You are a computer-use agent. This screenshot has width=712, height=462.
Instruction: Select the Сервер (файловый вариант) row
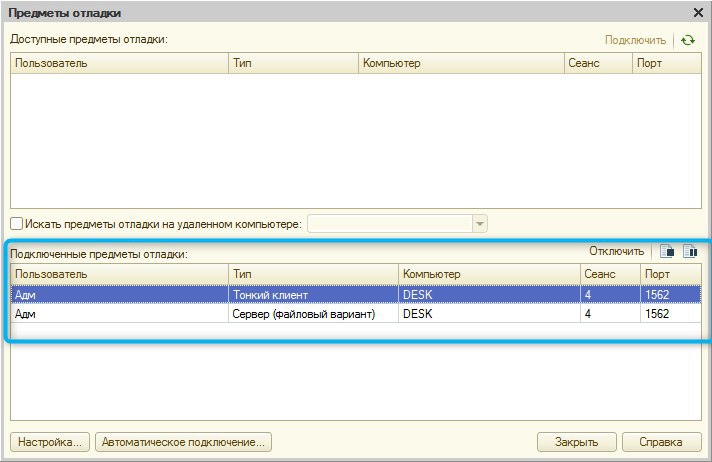pos(356,313)
